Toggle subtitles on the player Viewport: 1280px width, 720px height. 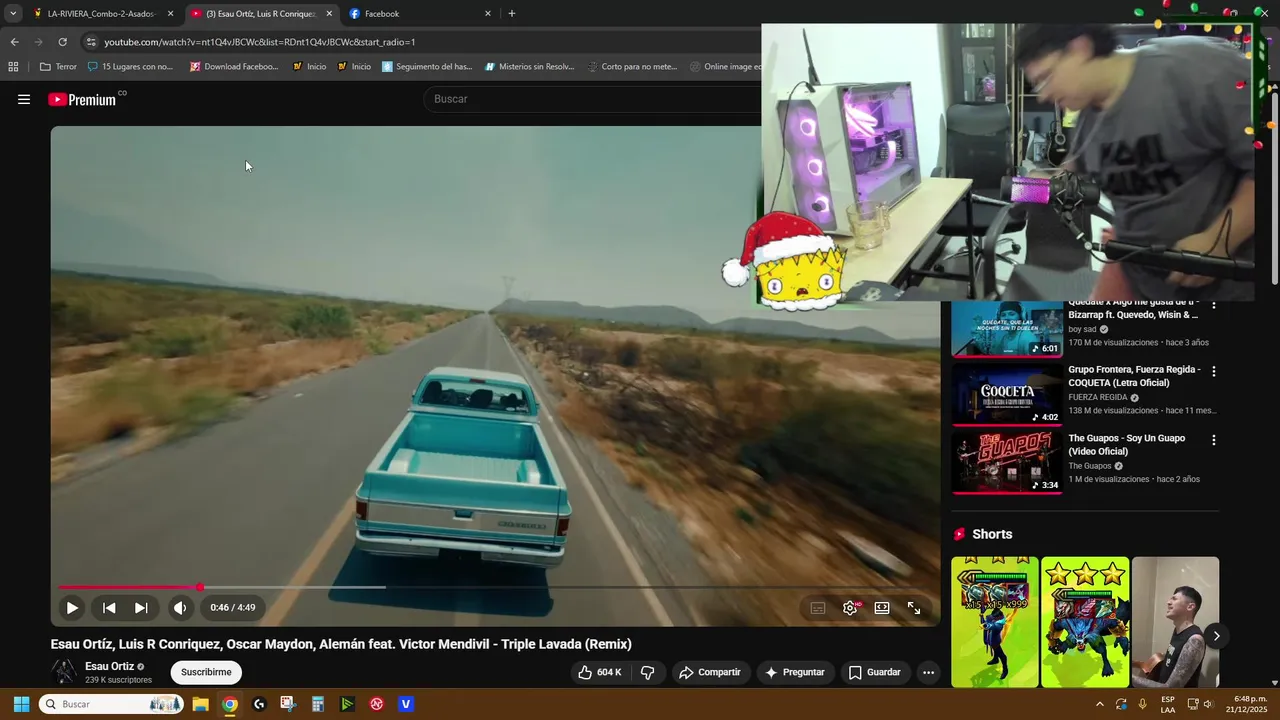818,608
